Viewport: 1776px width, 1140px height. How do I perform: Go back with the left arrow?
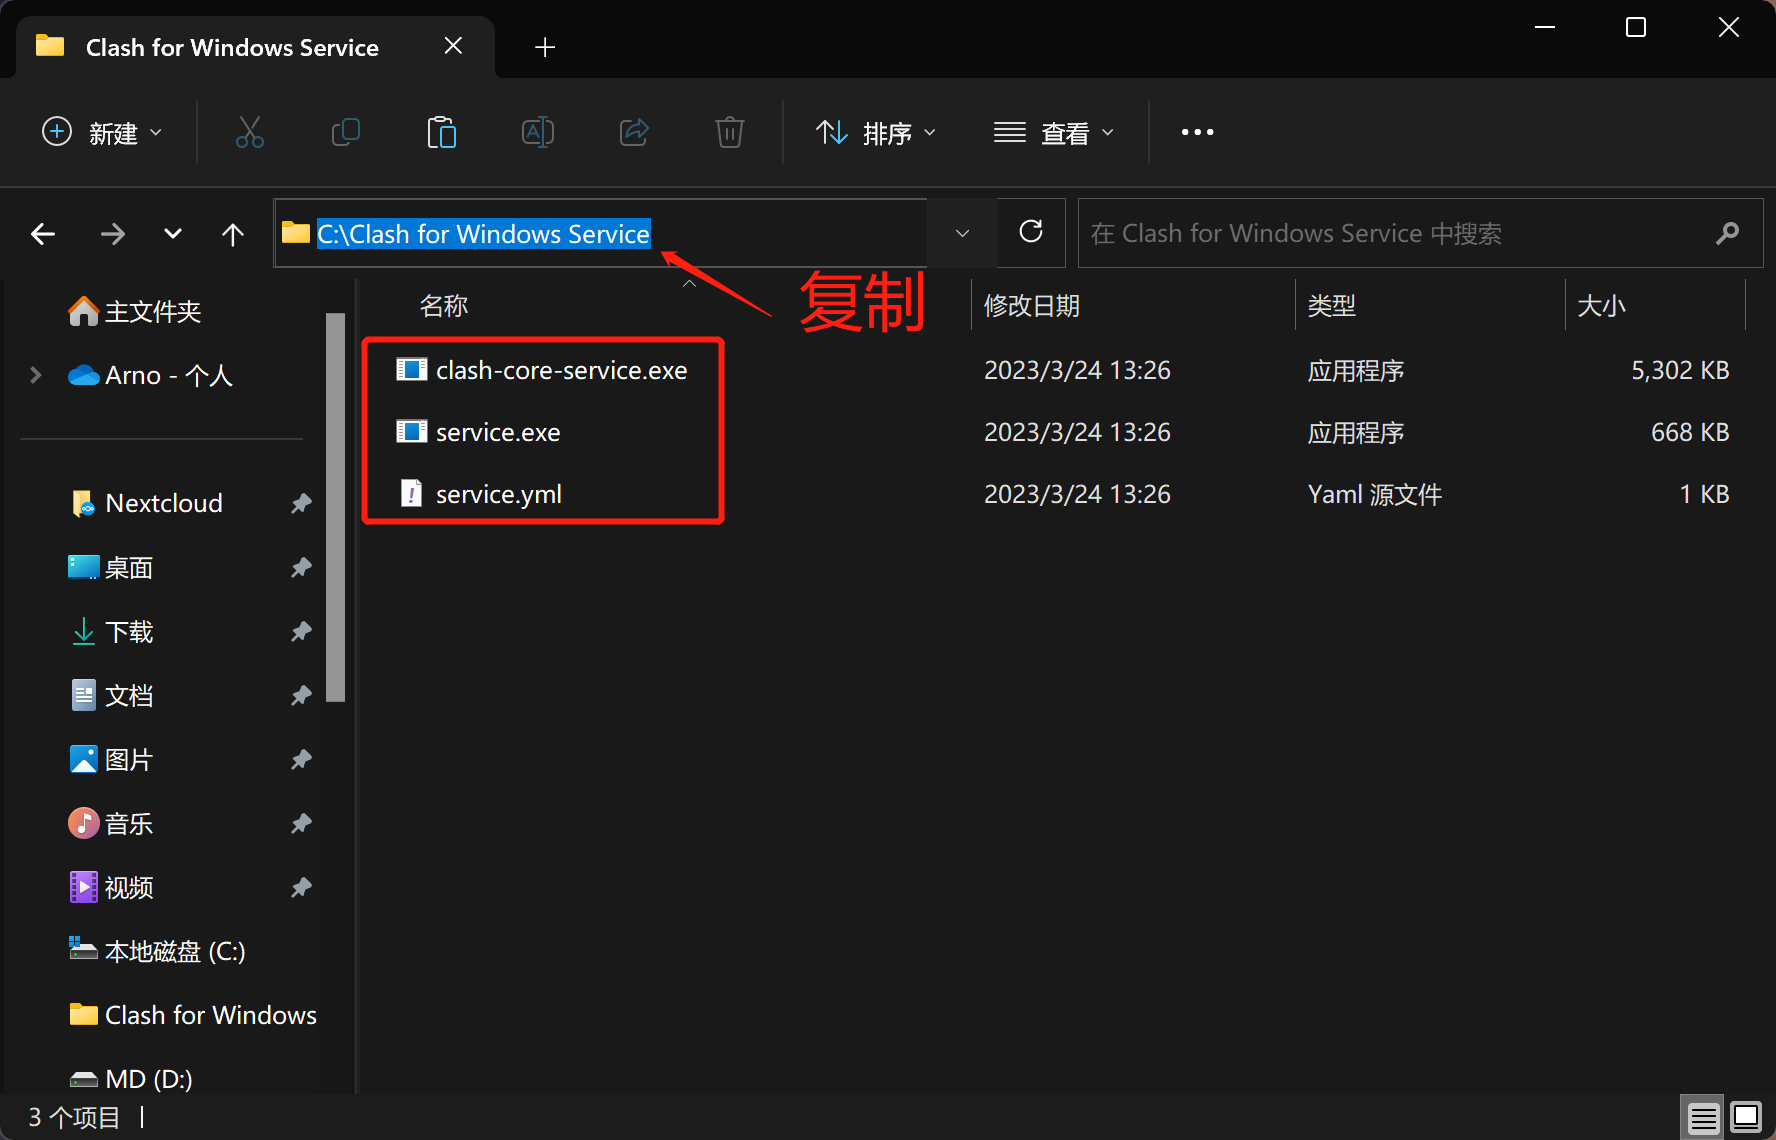[43, 234]
